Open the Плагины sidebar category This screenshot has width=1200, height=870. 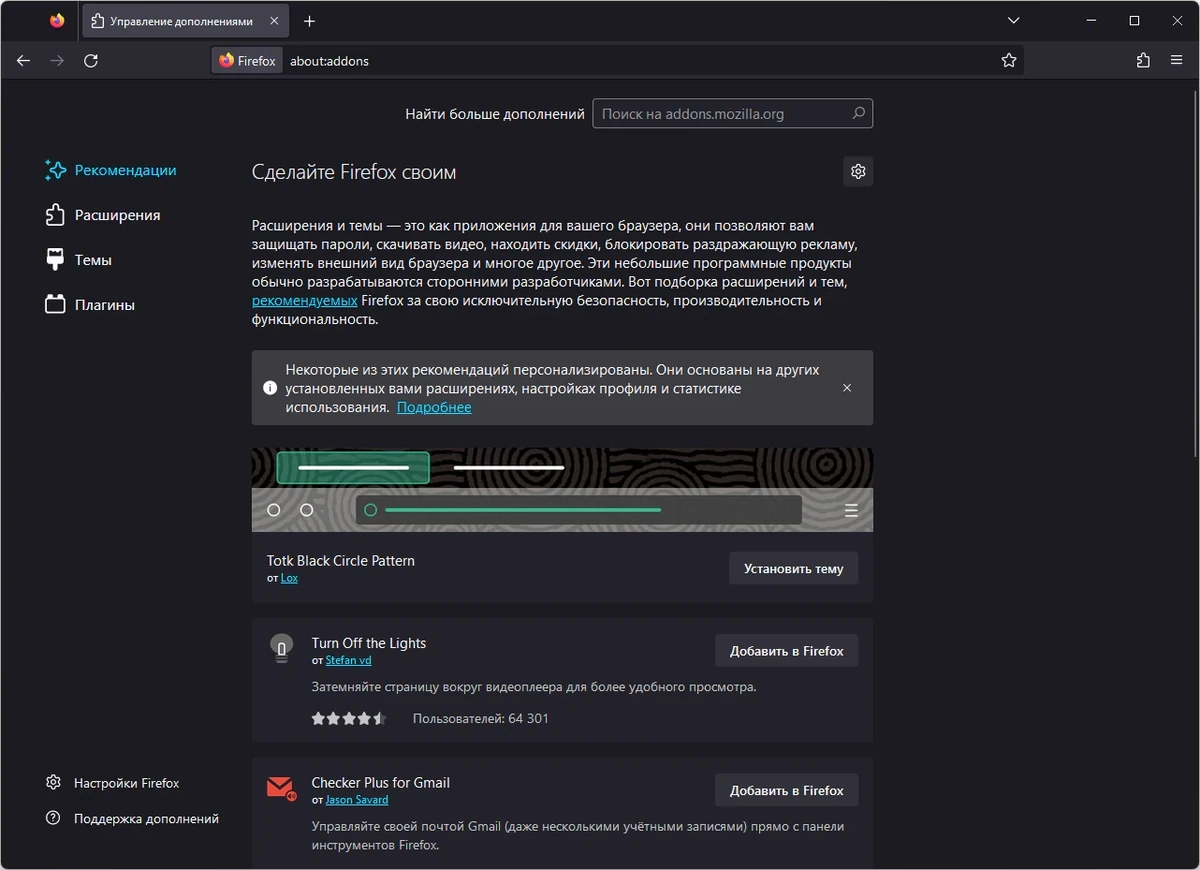tap(90, 305)
